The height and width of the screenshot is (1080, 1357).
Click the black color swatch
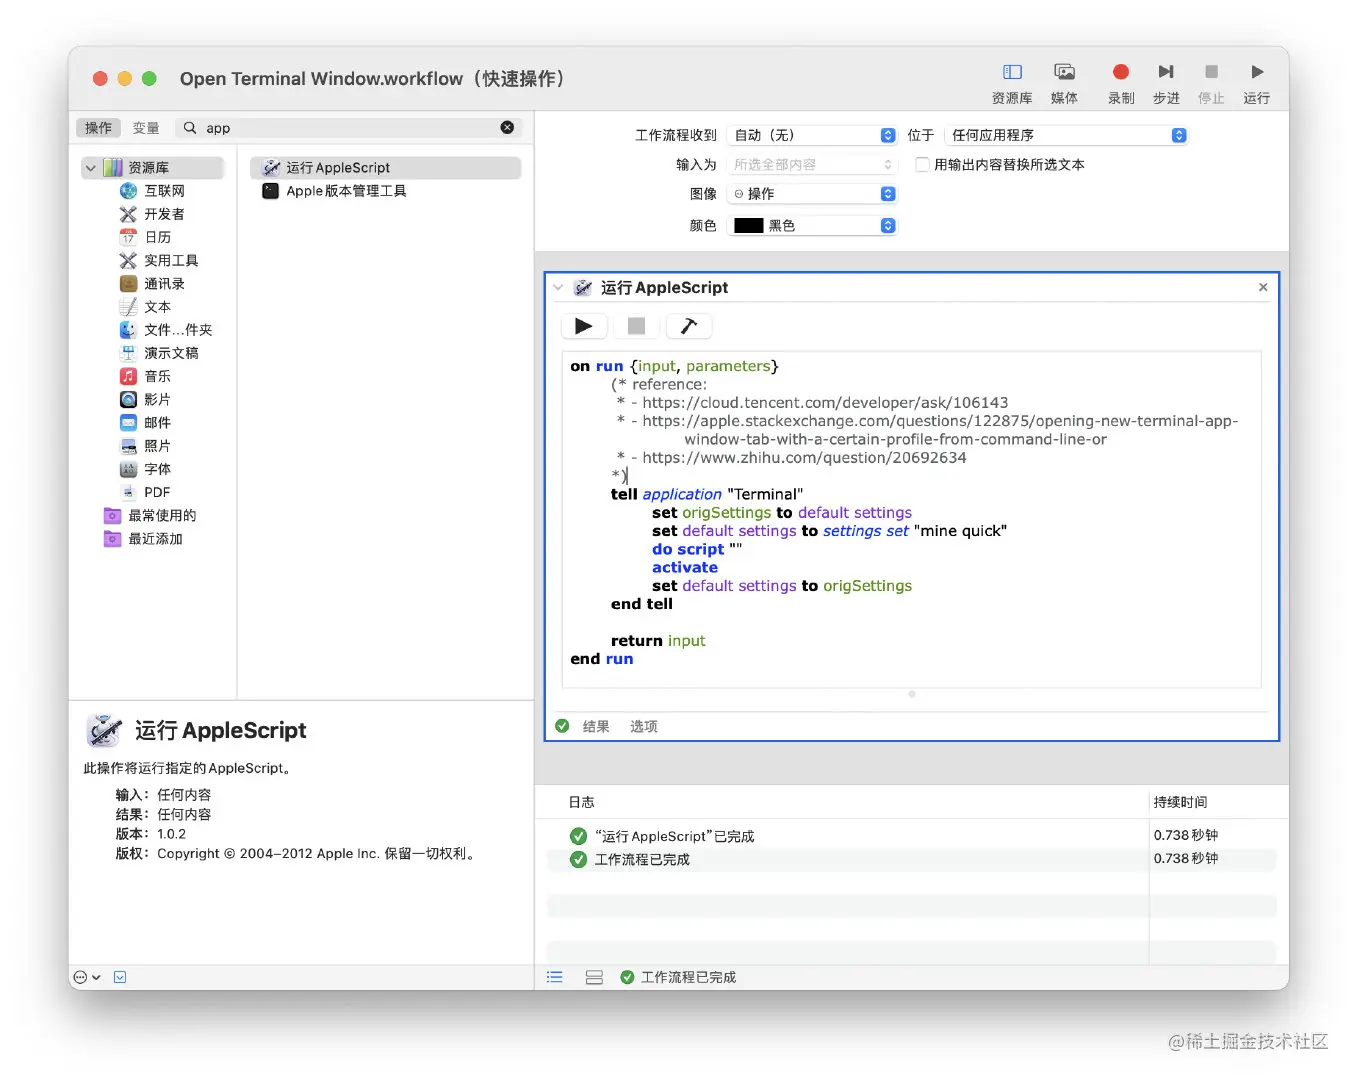(748, 225)
